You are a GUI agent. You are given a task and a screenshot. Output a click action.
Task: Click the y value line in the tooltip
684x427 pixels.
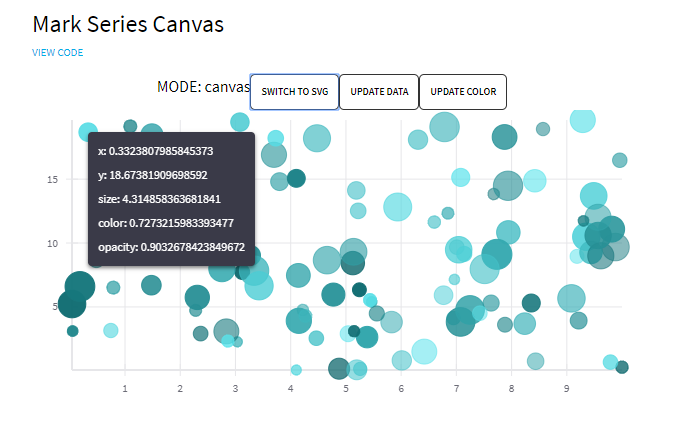[x=155, y=175]
